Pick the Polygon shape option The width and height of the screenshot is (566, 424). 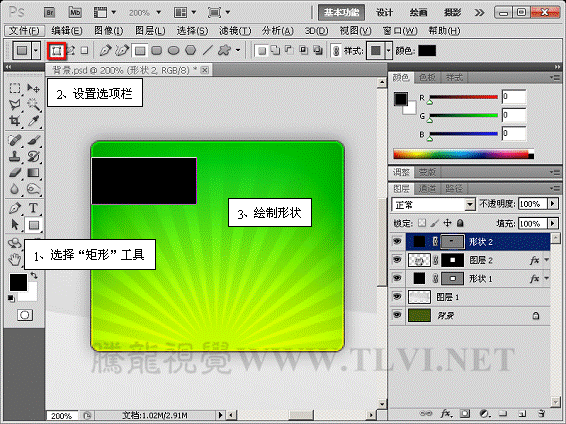click(x=191, y=51)
